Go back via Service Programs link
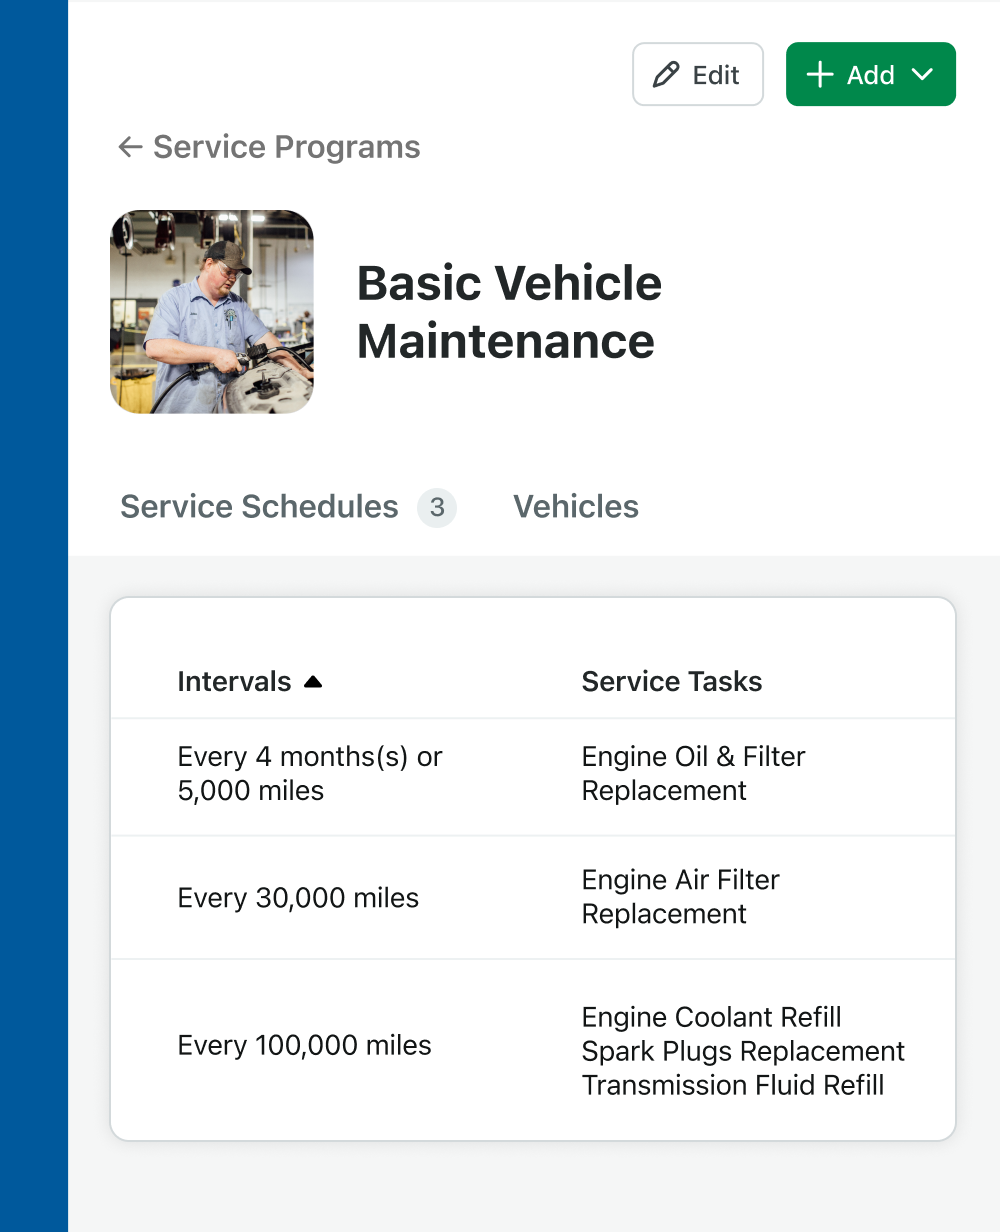 pyautogui.click(x=269, y=147)
